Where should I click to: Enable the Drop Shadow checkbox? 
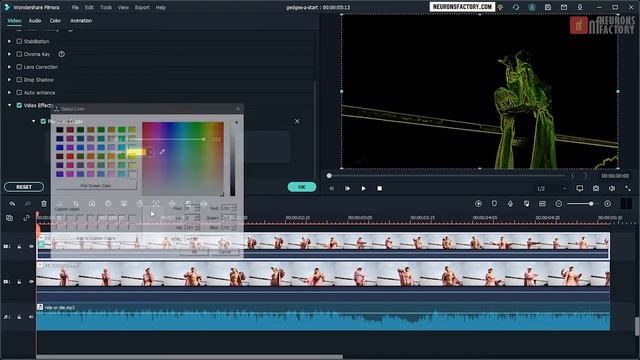tap(19, 80)
